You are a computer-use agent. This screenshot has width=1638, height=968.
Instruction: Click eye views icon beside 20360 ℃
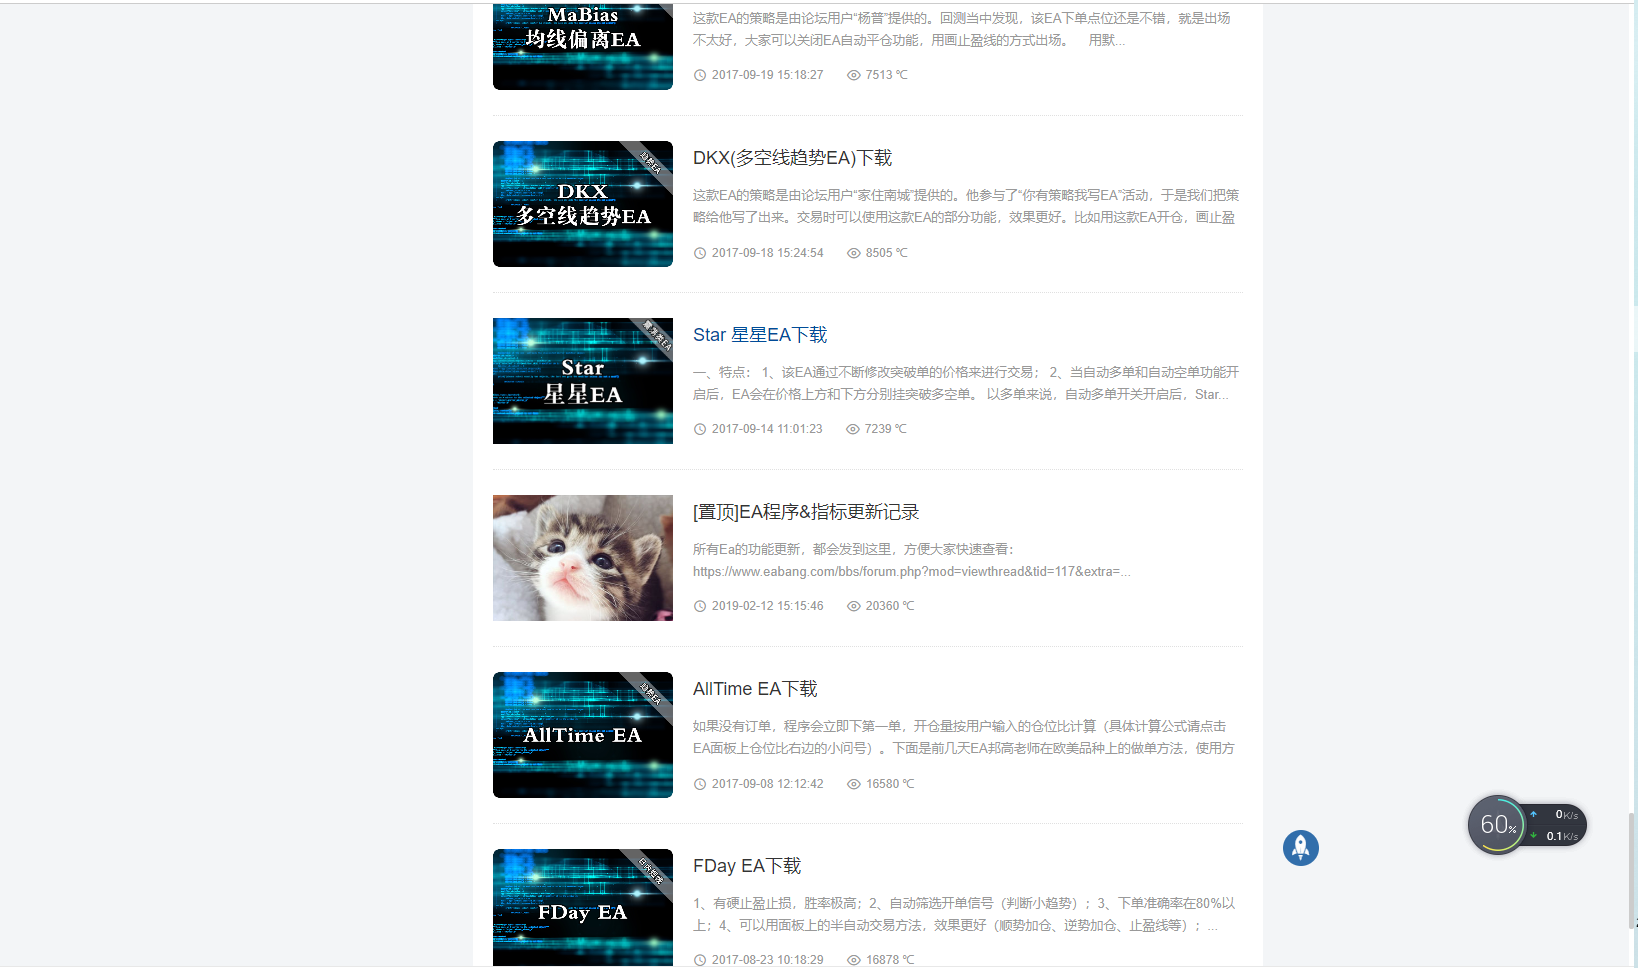pyautogui.click(x=854, y=606)
